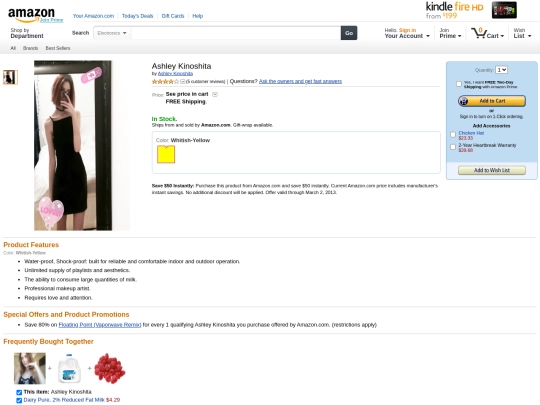Expand the see-price-in-cart arrow icon
540x405 pixels.
pos(215,94)
